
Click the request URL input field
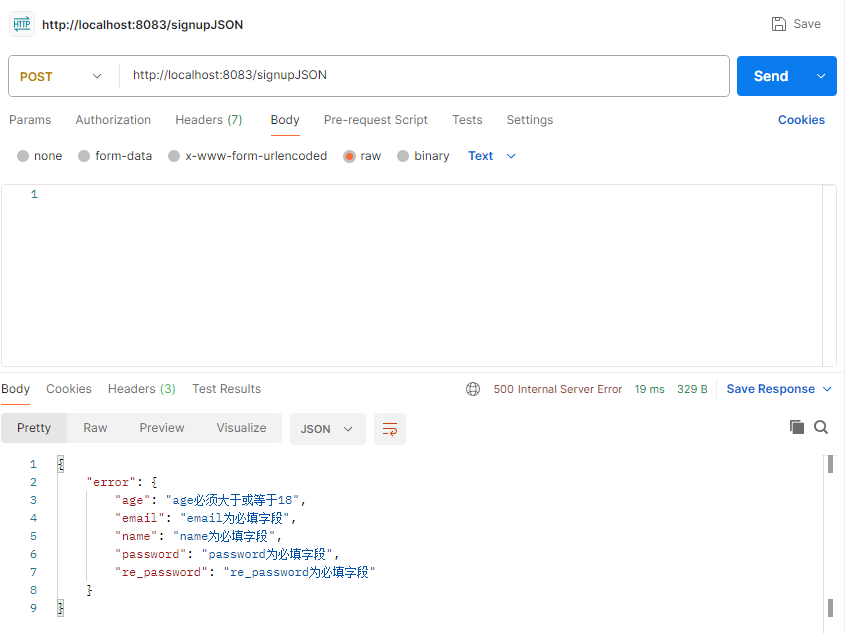point(425,75)
